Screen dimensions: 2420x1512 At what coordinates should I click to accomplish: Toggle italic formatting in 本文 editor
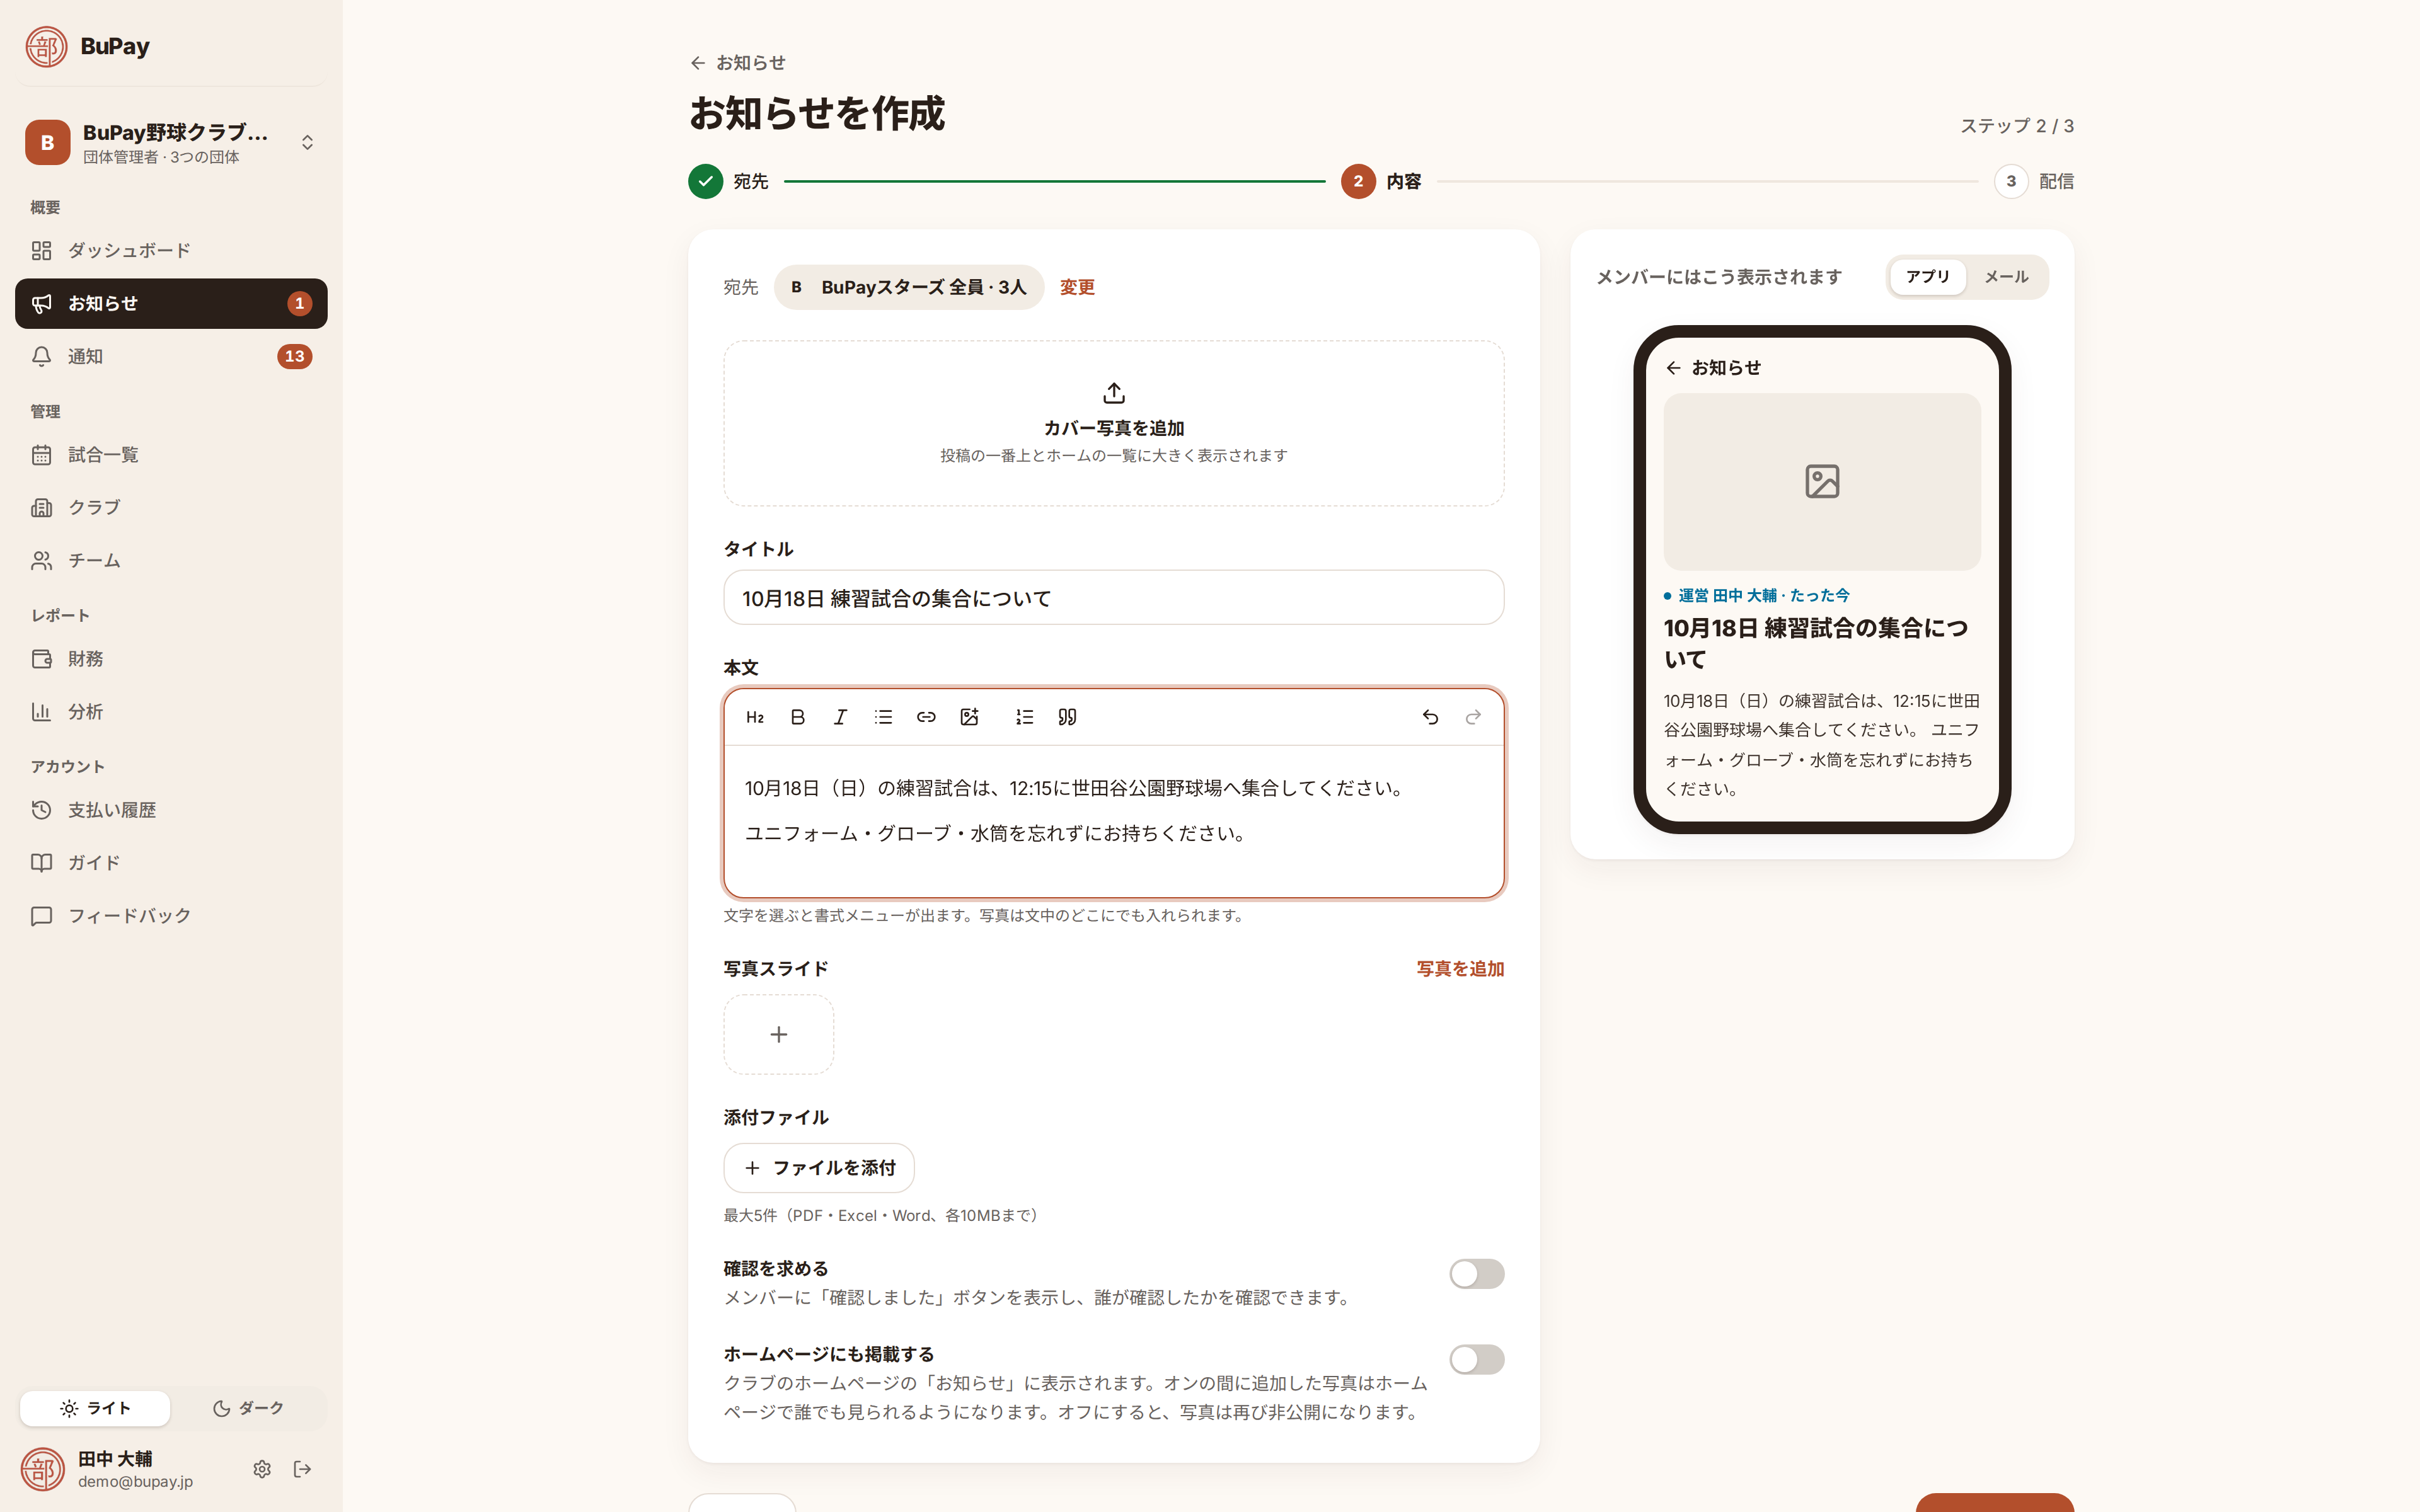click(x=840, y=717)
